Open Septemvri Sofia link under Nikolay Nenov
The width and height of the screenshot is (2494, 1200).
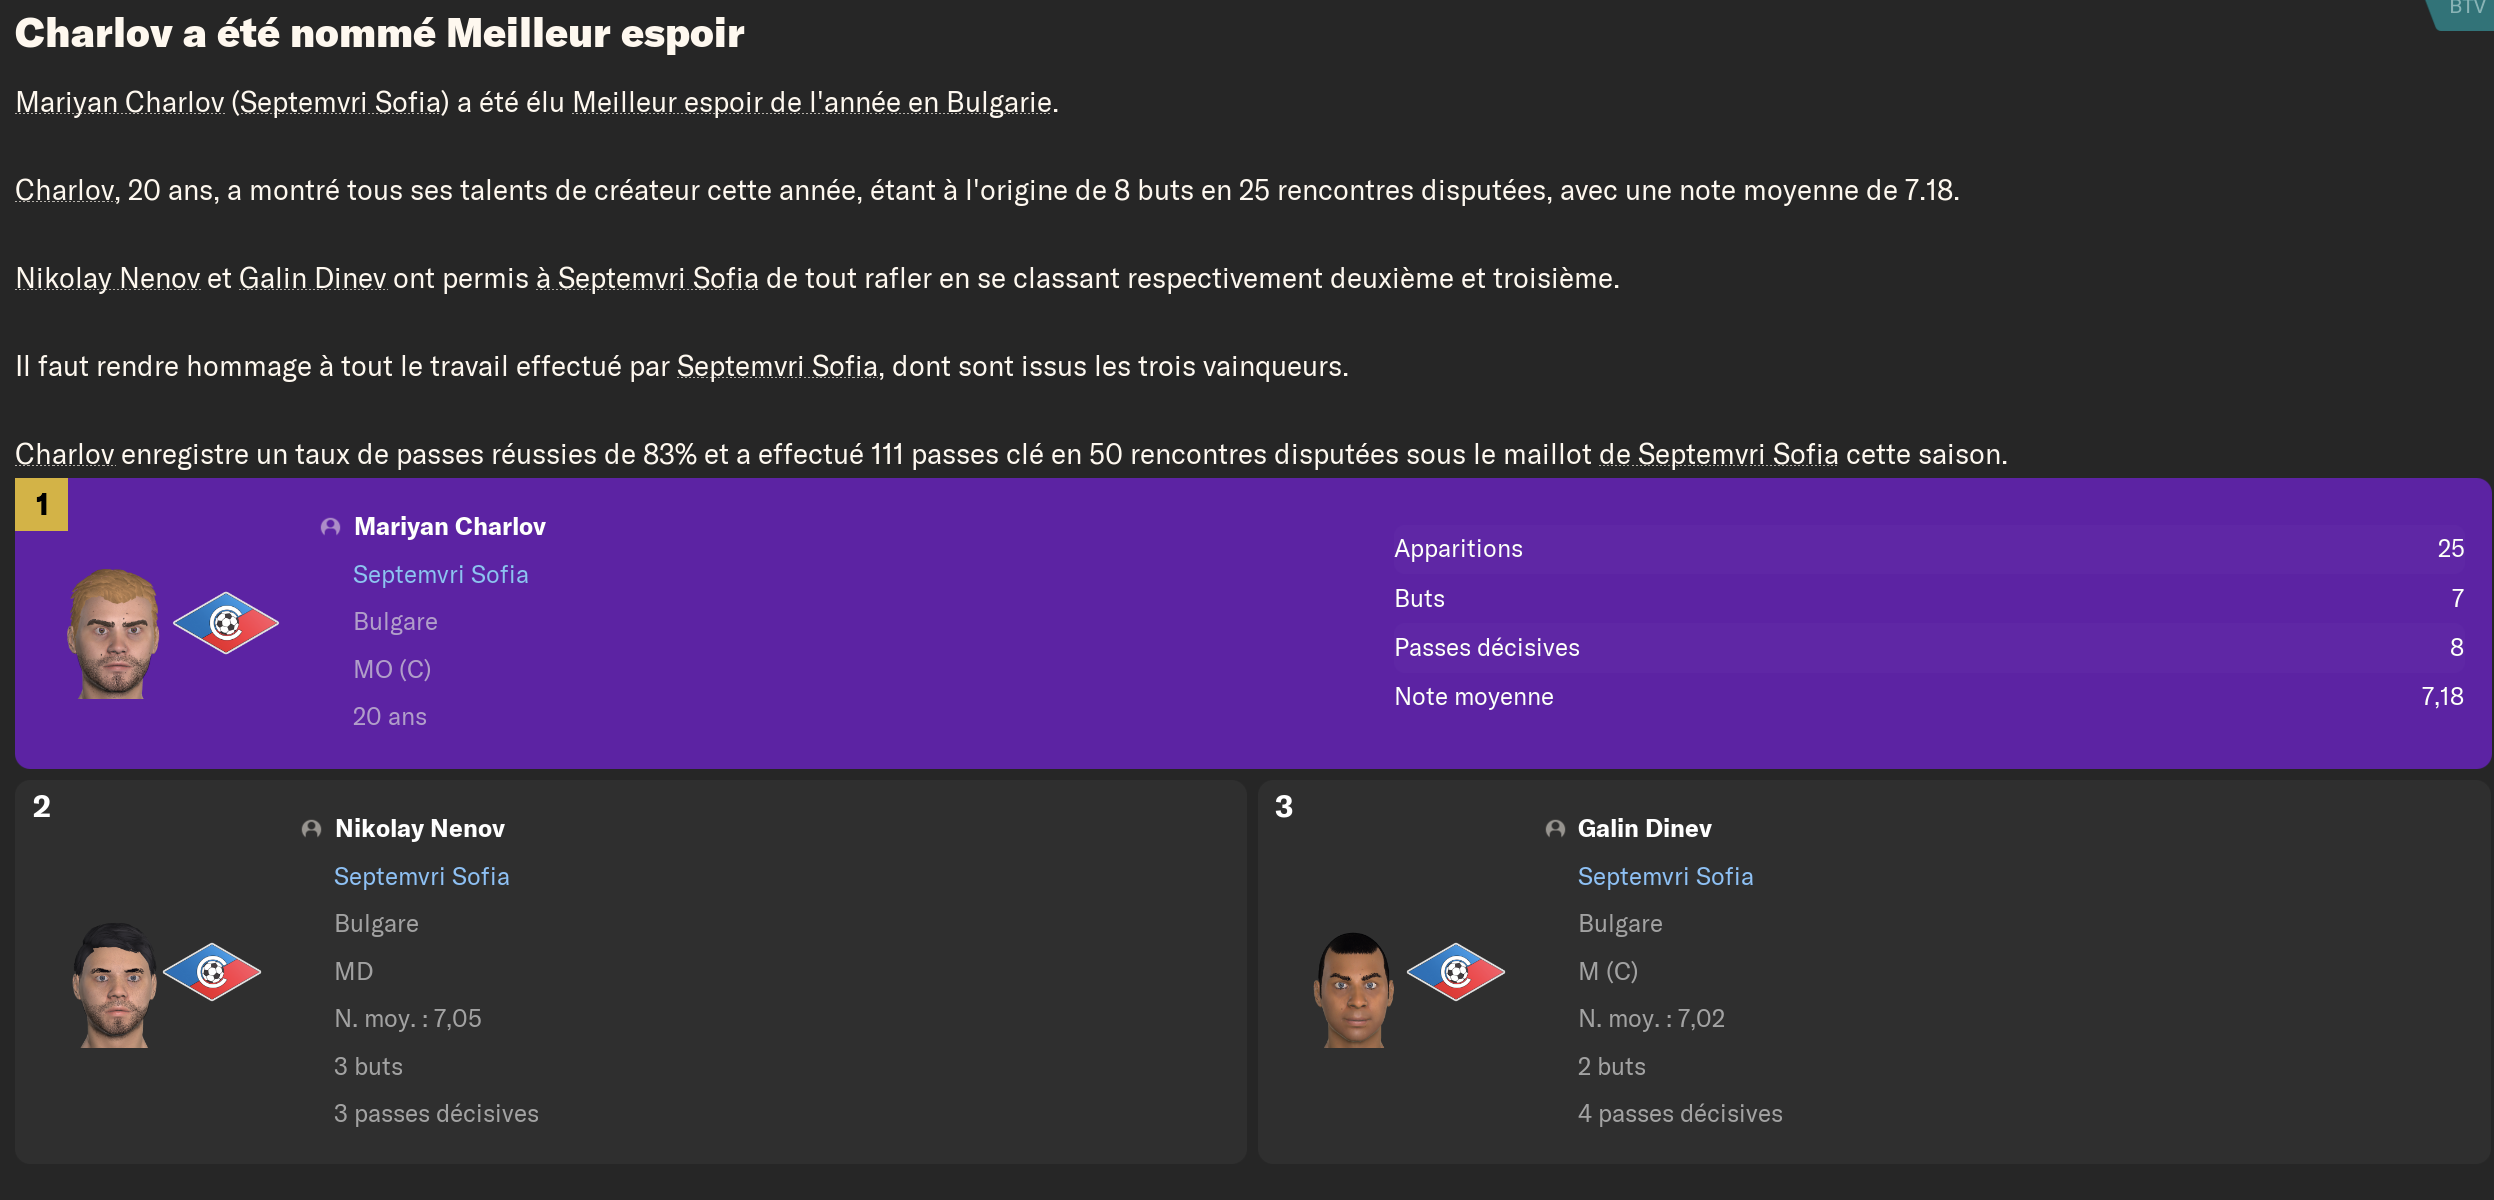[x=421, y=877]
